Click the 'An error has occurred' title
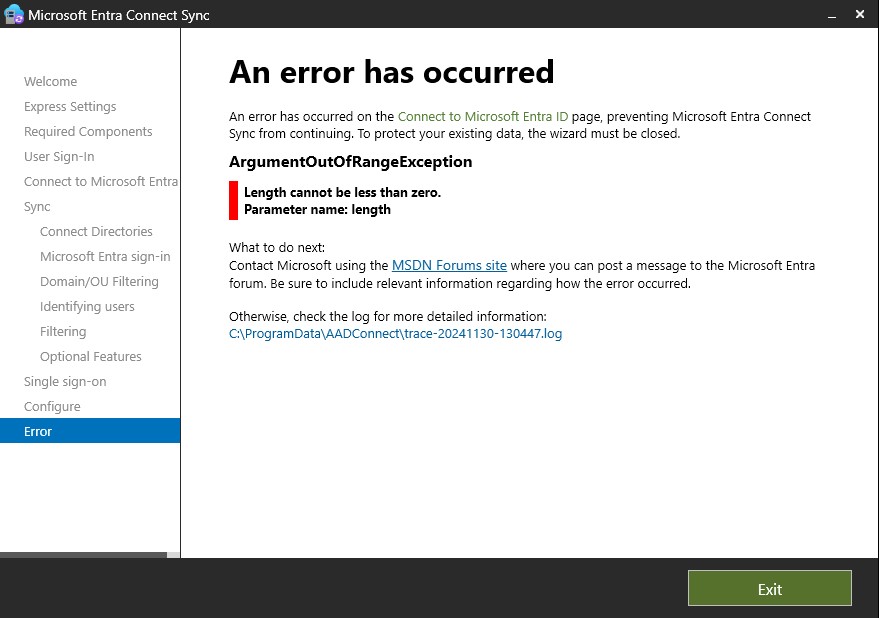This screenshot has height=618, width=879. (x=391, y=72)
